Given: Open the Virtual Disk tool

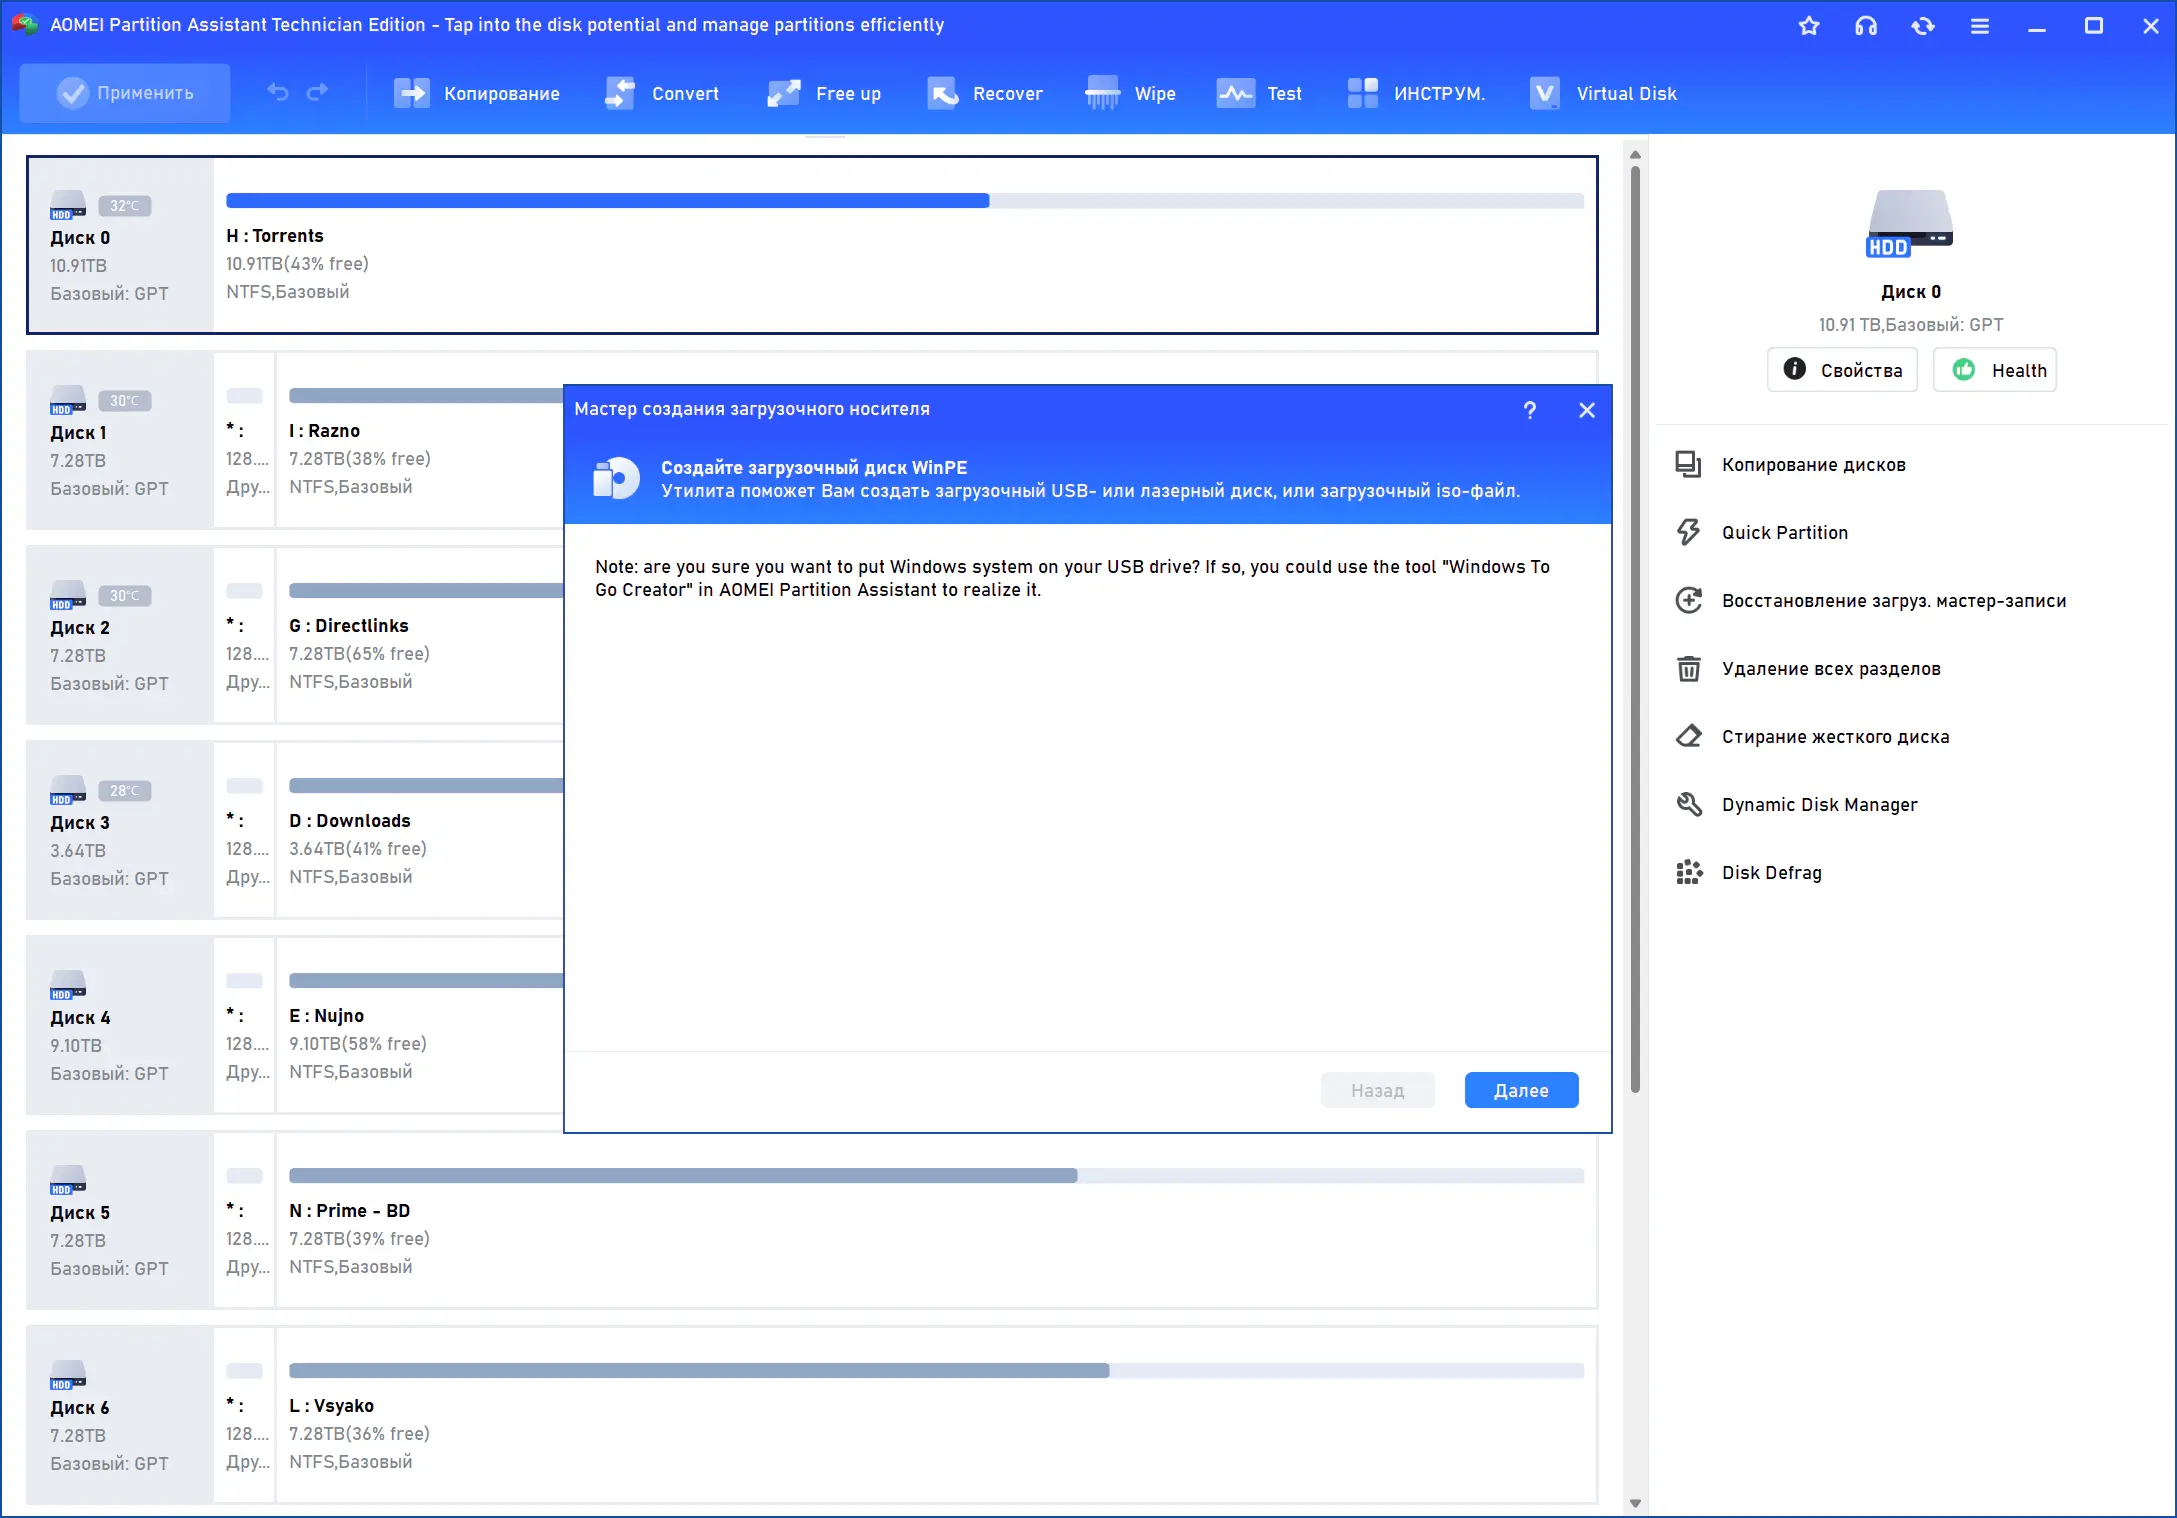Looking at the screenshot, I should [x=1602, y=93].
